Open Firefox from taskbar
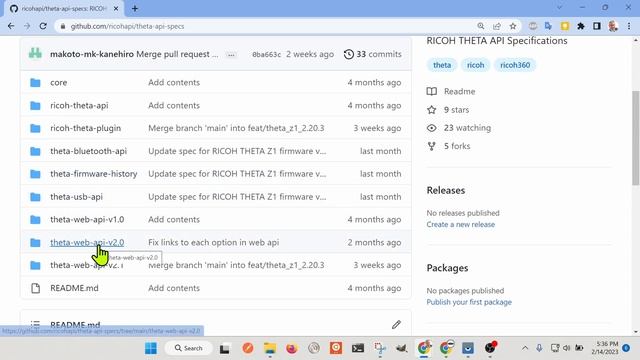This screenshot has height=360, width=640. pos(292,348)
